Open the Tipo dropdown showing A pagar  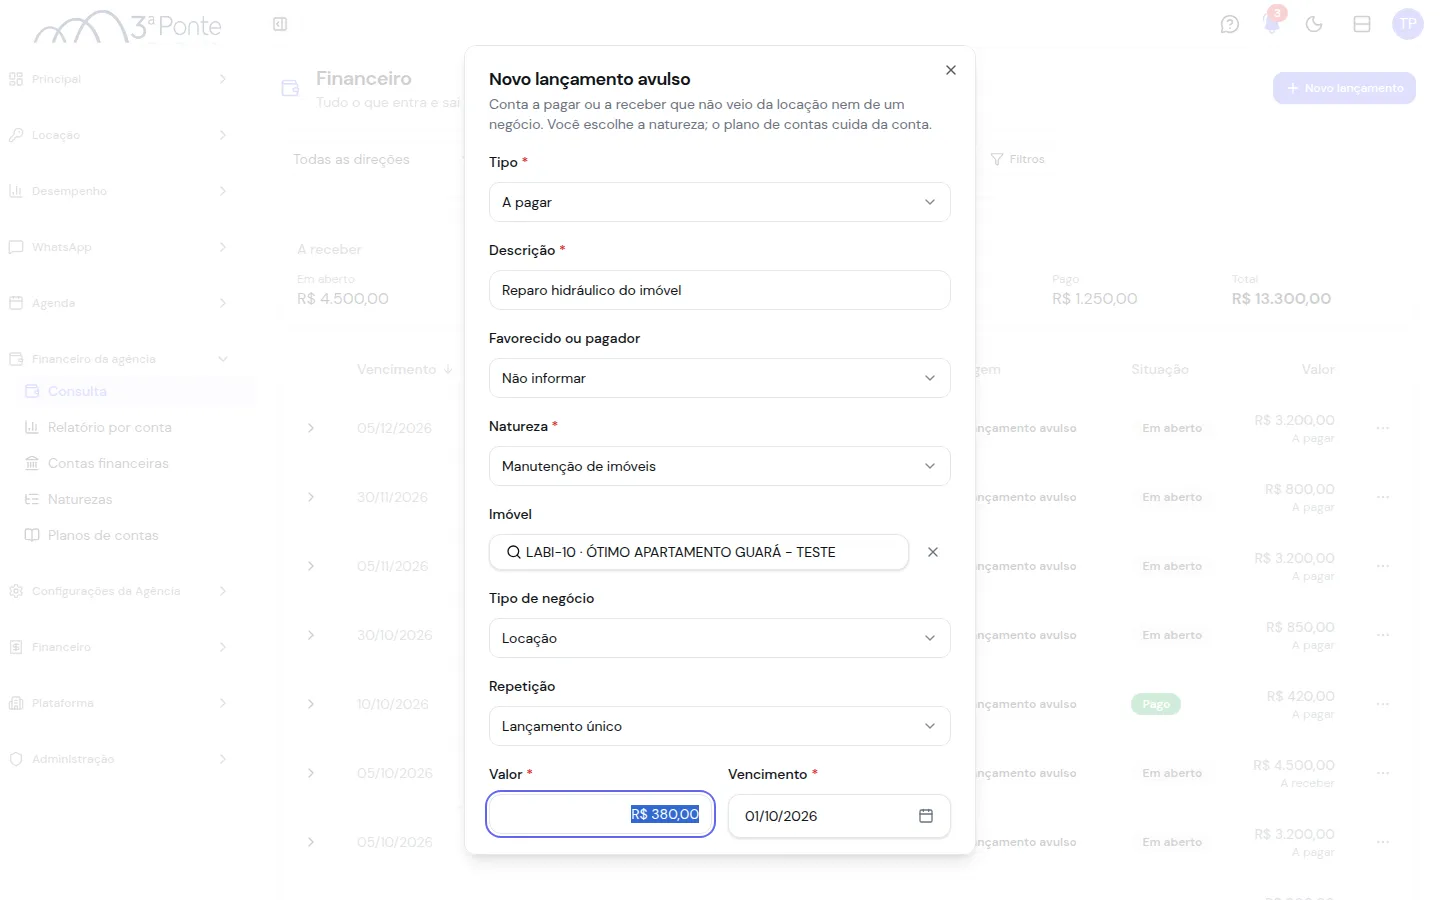coord(719,202)
